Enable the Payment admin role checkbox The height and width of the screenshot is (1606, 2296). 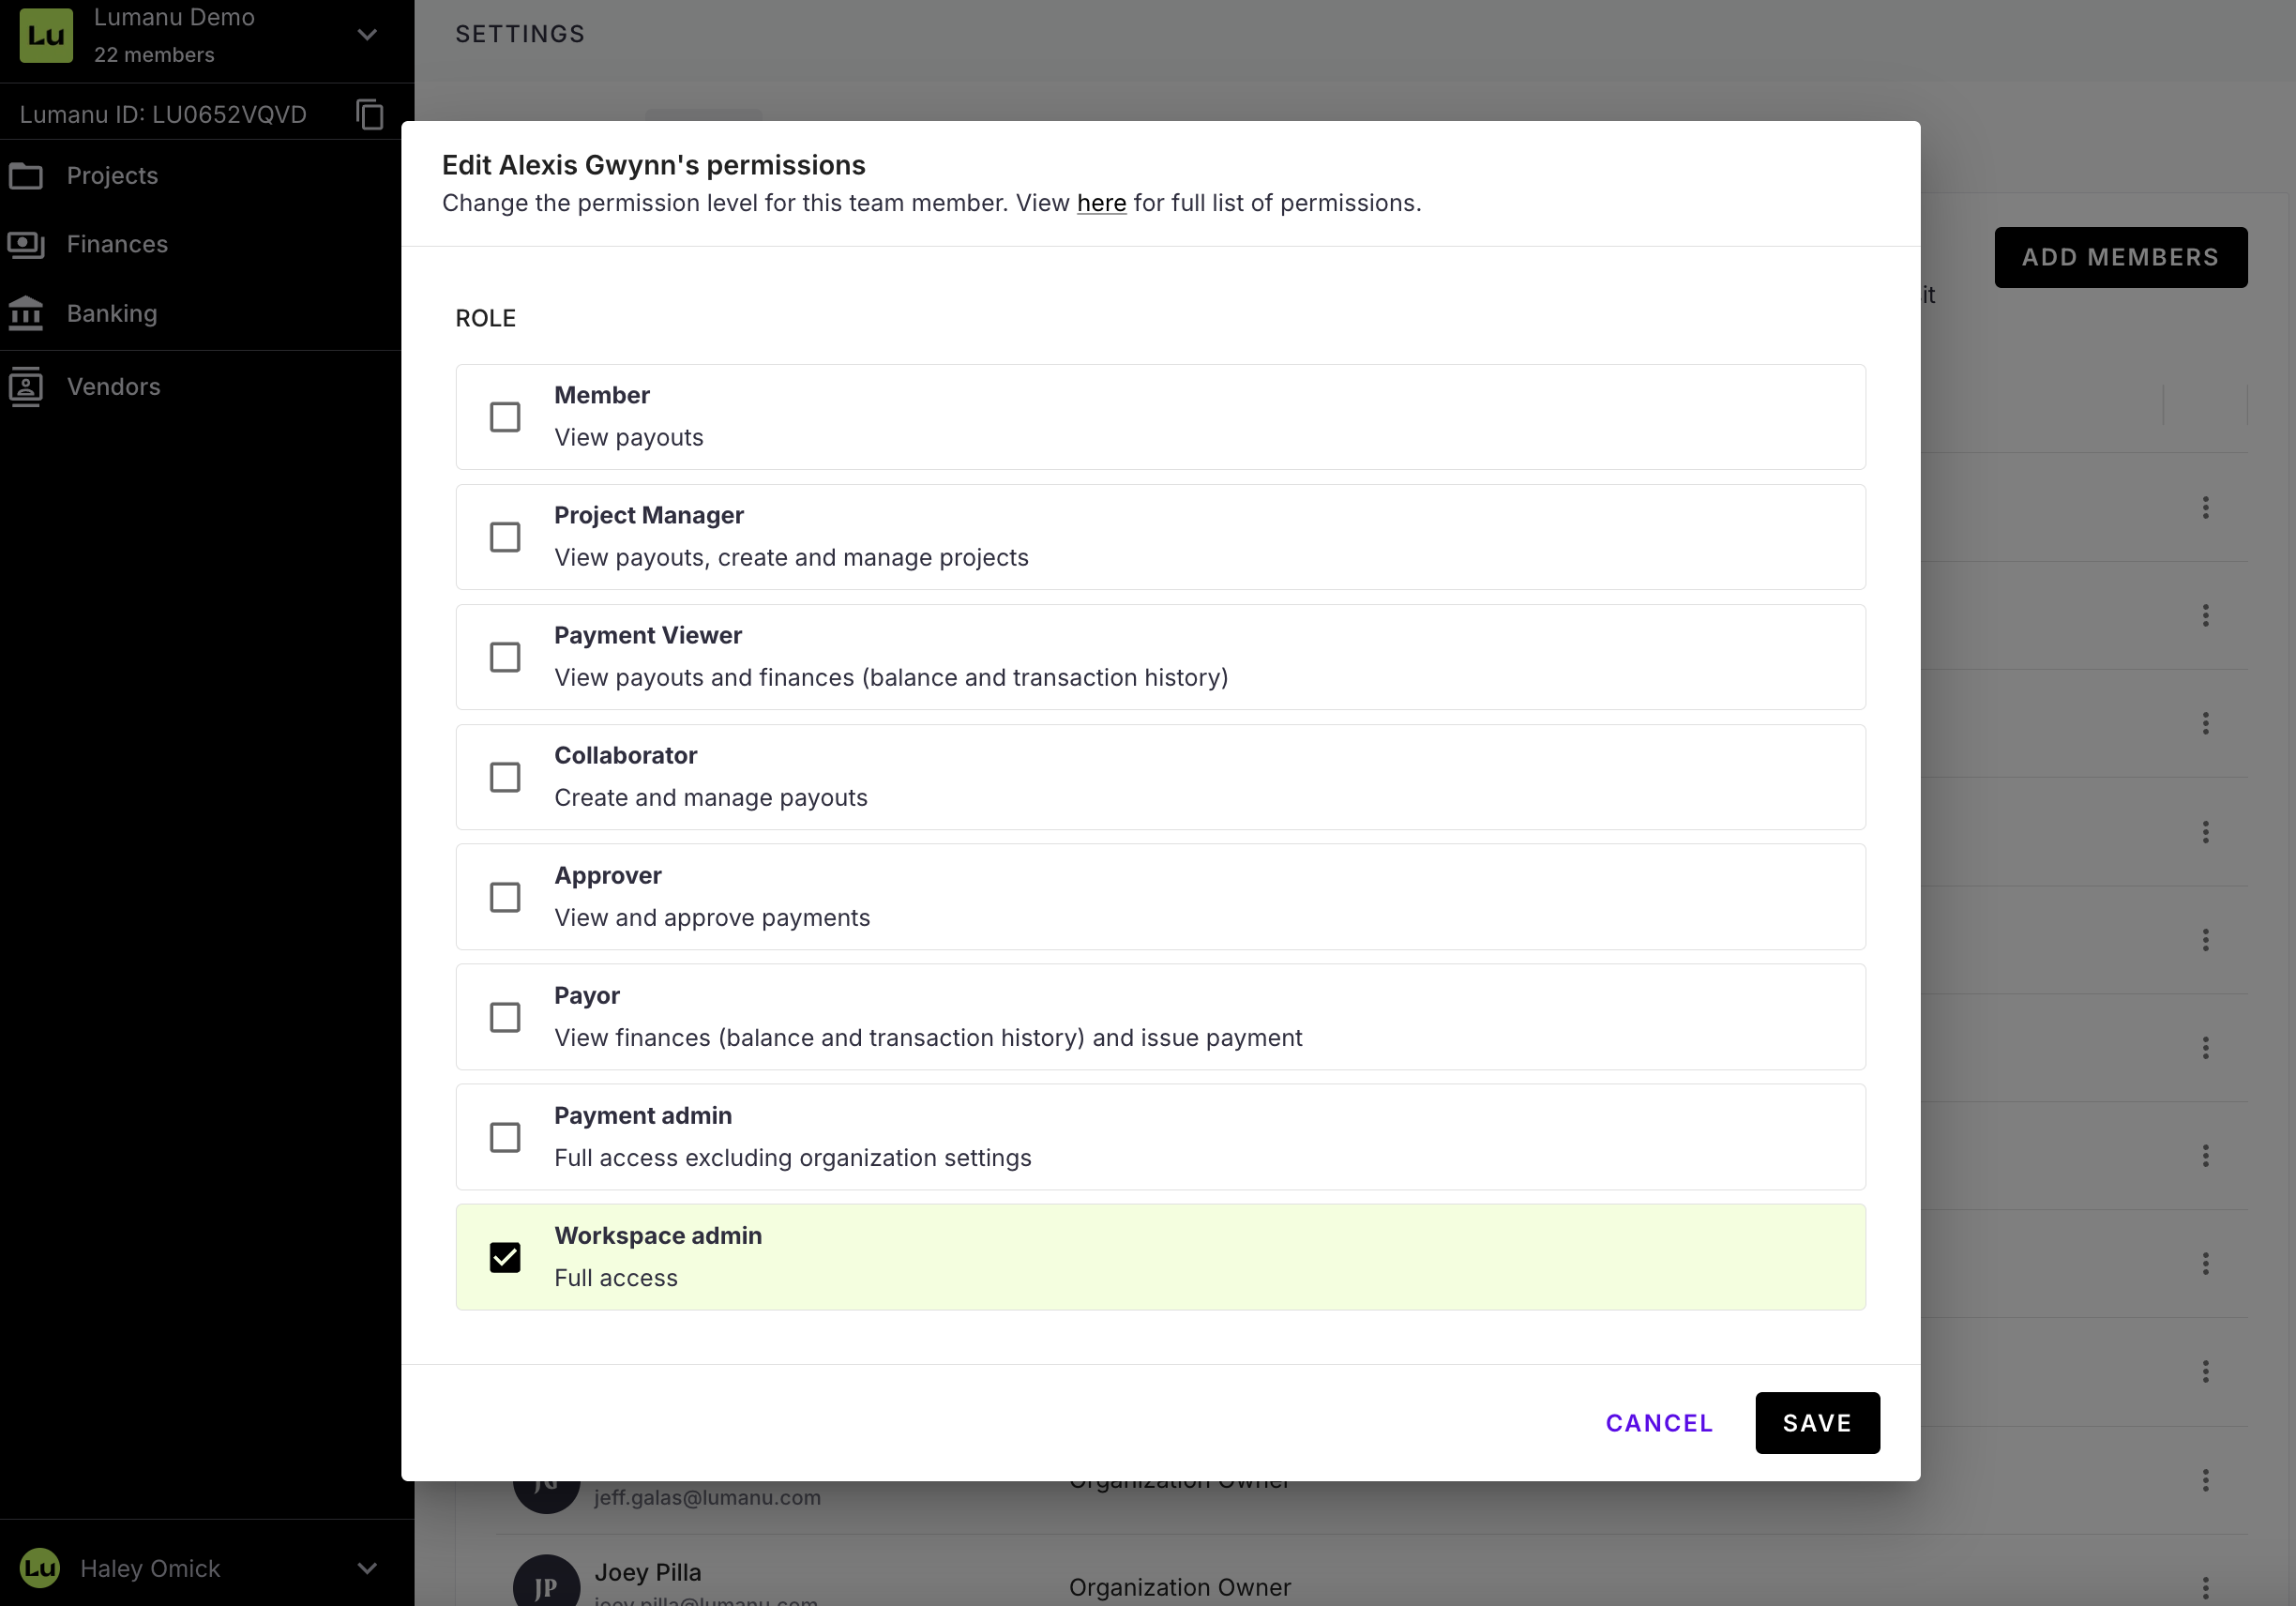pos(505,1137)
